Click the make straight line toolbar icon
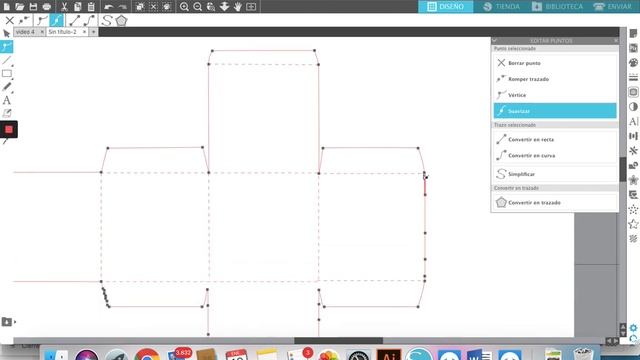Viewport: 640px width, 360px height. pos(75,20)
